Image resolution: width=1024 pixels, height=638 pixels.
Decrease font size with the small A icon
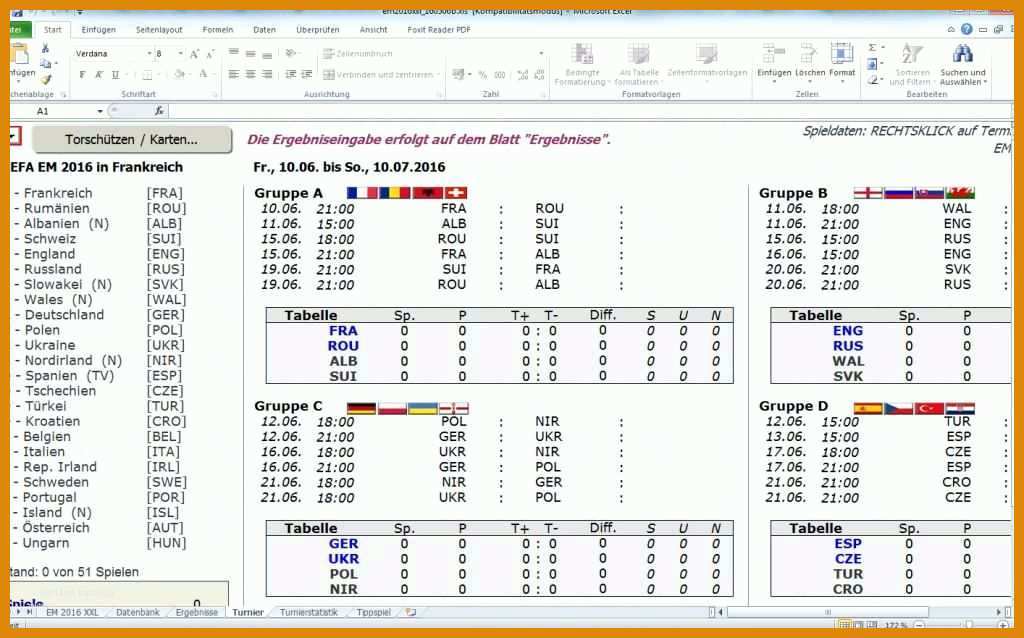coord(210,54)
